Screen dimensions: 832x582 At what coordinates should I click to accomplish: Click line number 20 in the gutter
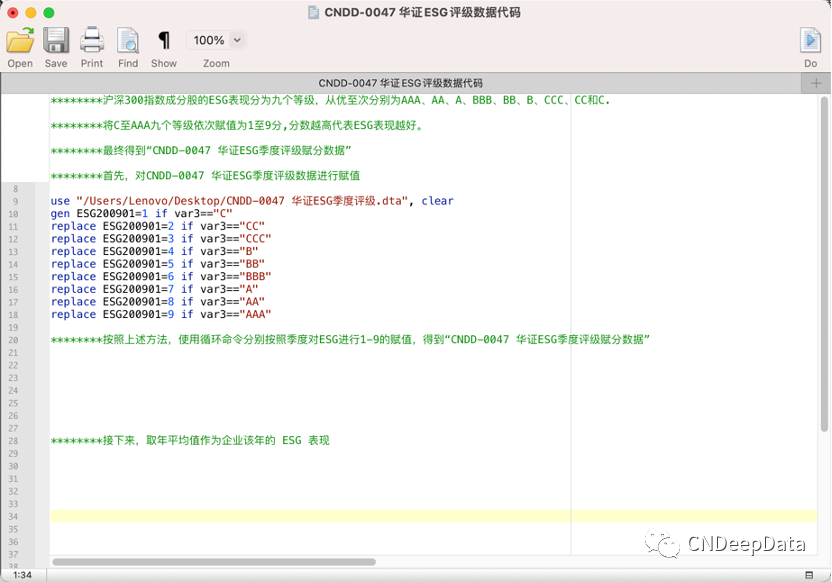coord(13,340)
